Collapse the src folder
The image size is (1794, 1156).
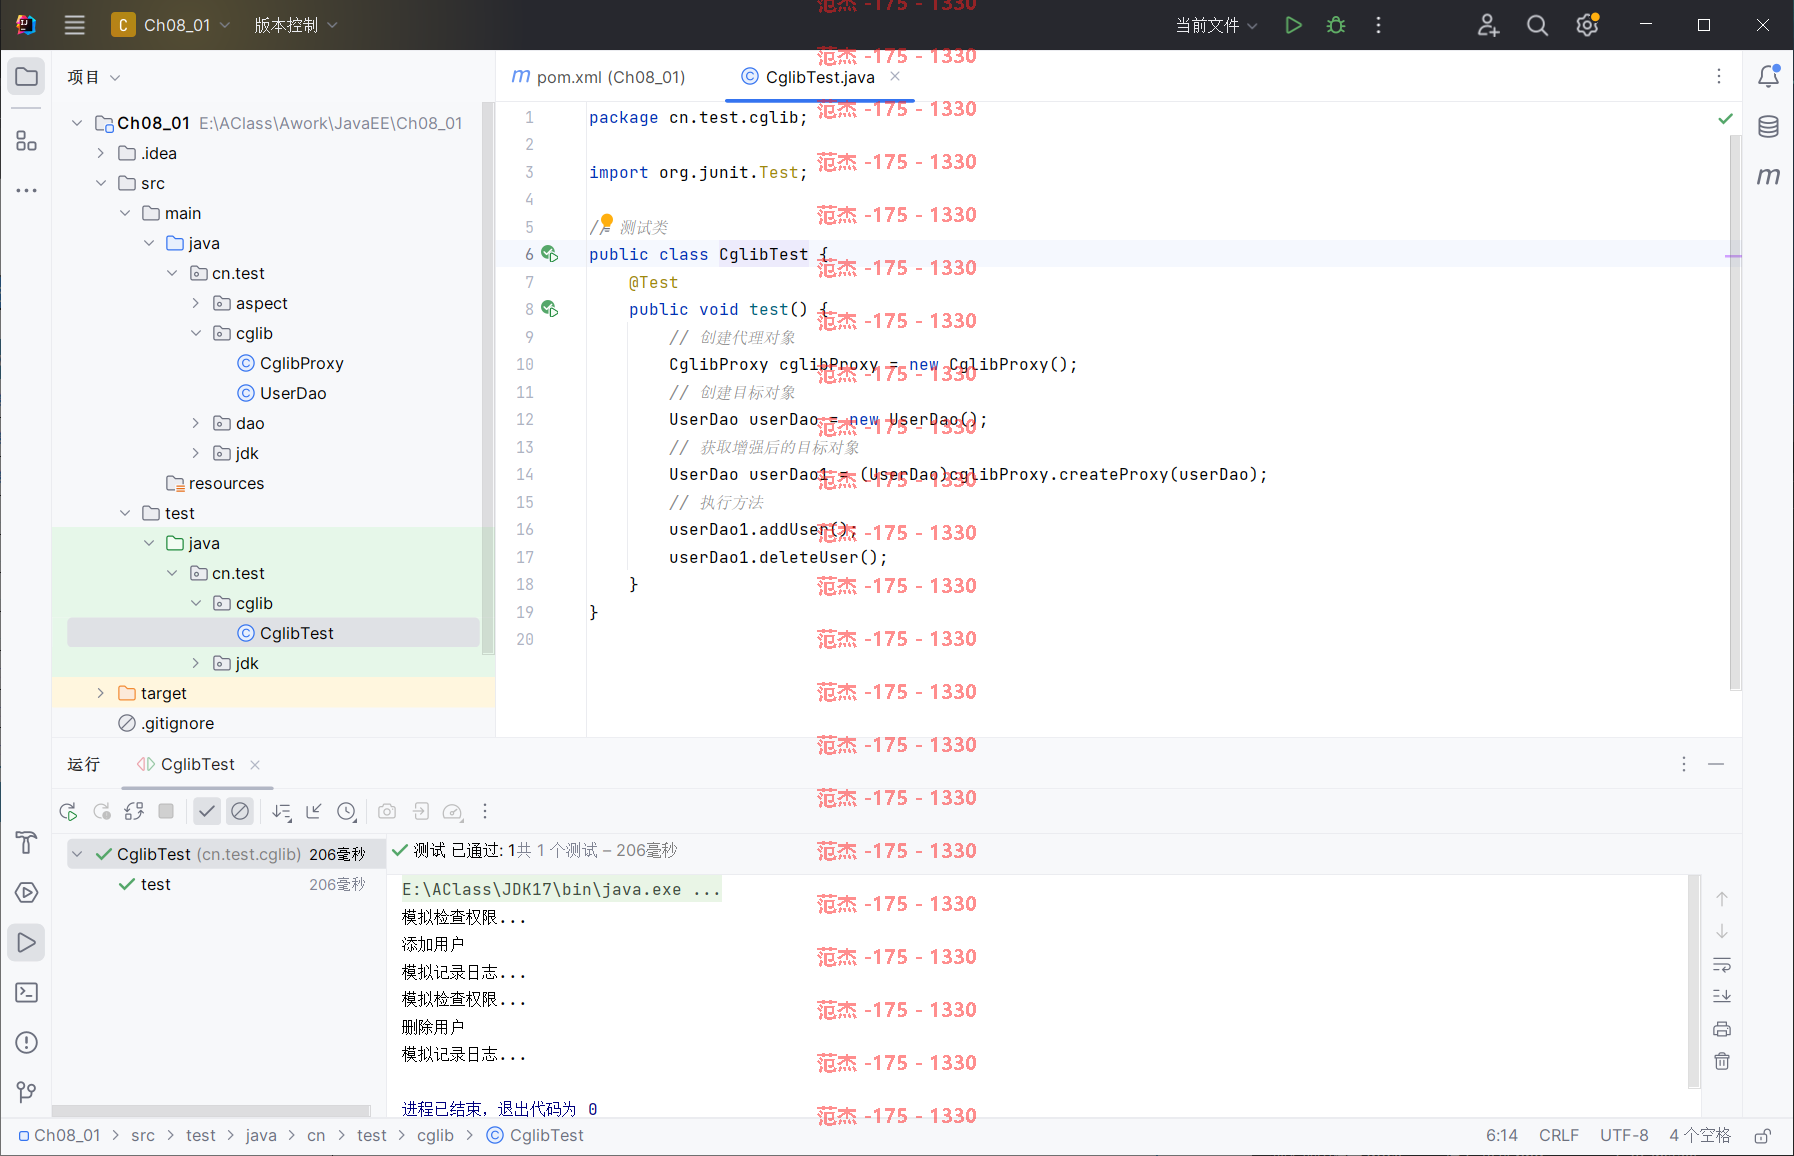coord(100,183)
